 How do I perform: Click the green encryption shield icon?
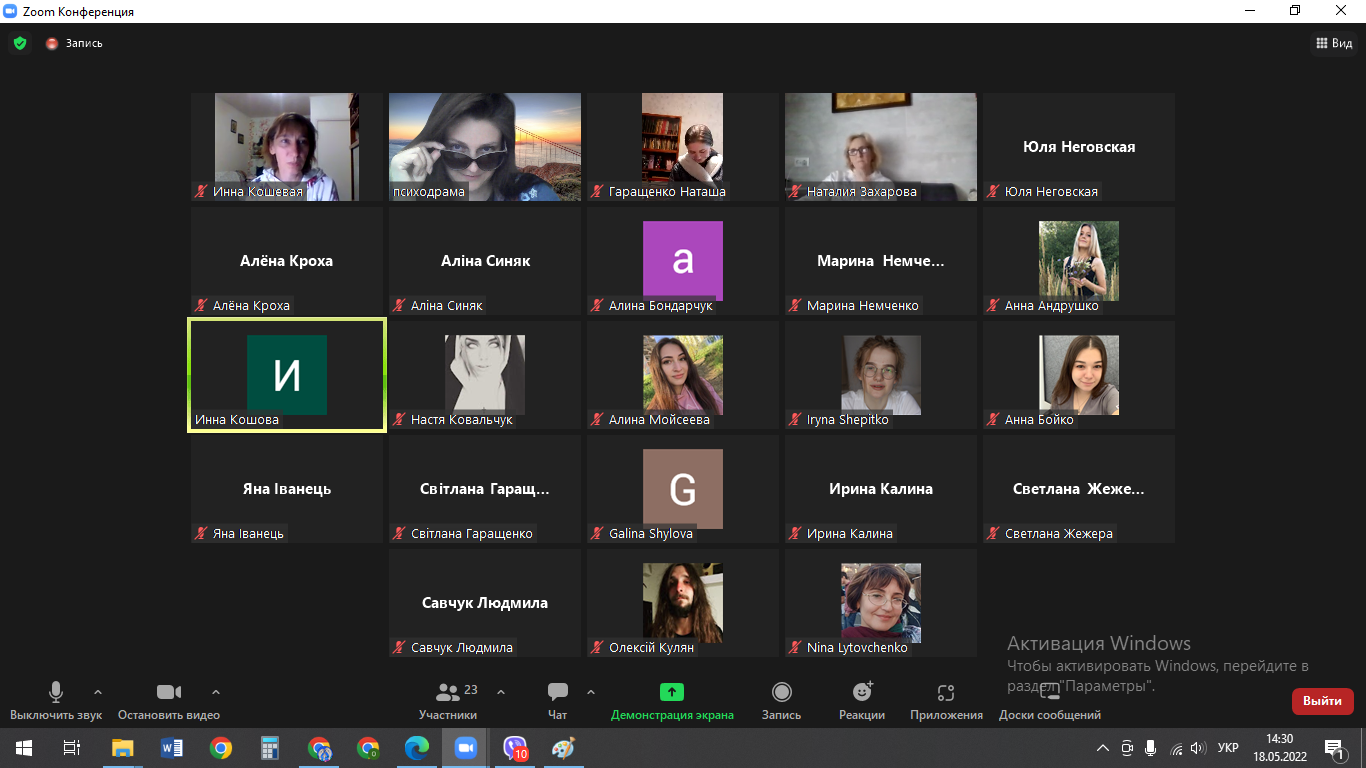[20, 43]
